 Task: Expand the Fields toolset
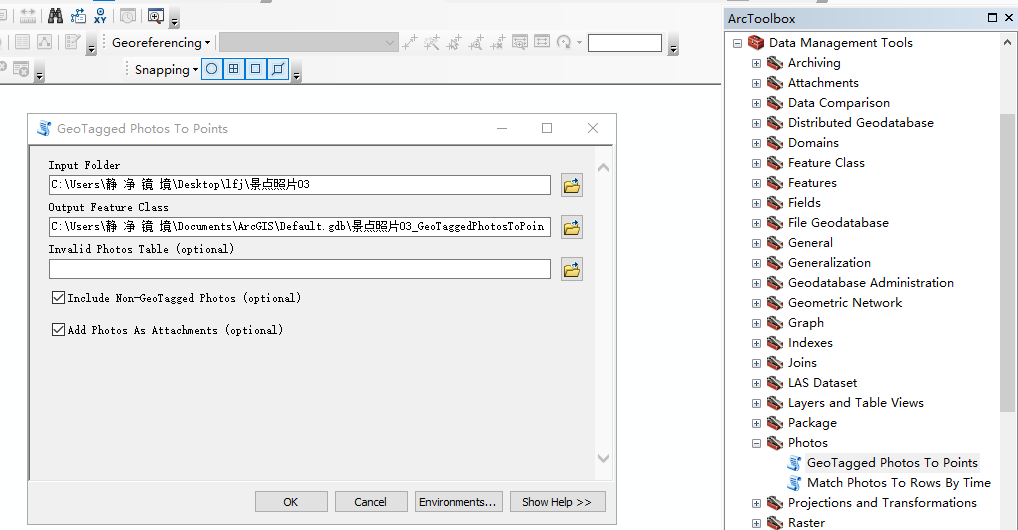[x=756, y=203]
